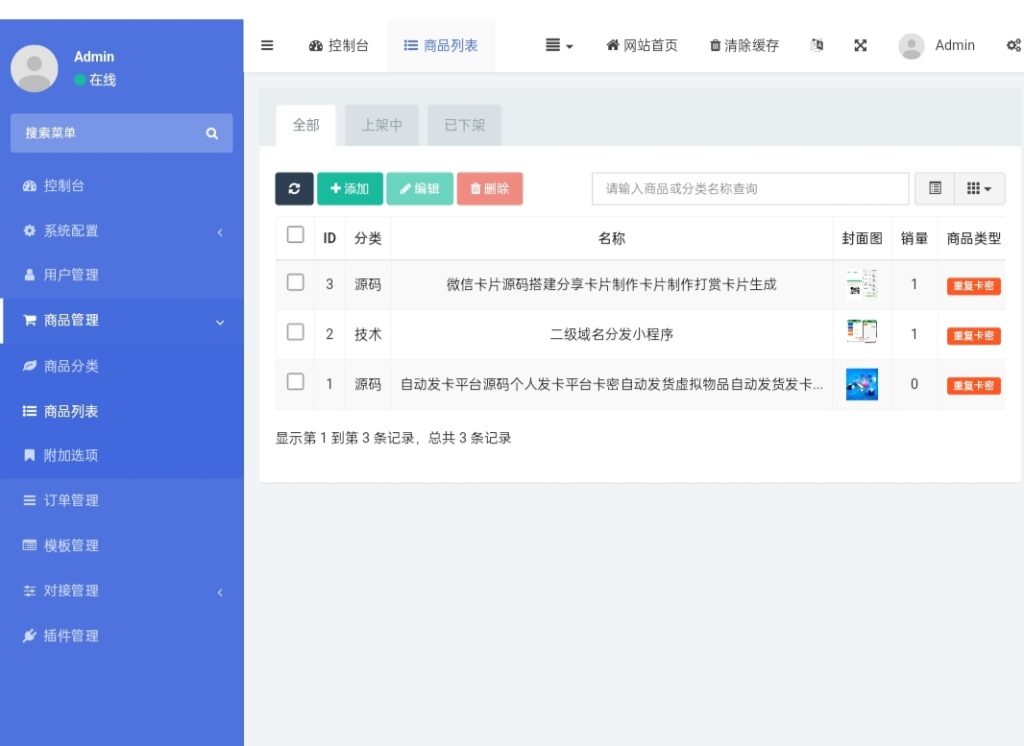Click the language switch icon in top bar
The height and width of the screenshot is (746, 1024).
(x=817, y=45)
